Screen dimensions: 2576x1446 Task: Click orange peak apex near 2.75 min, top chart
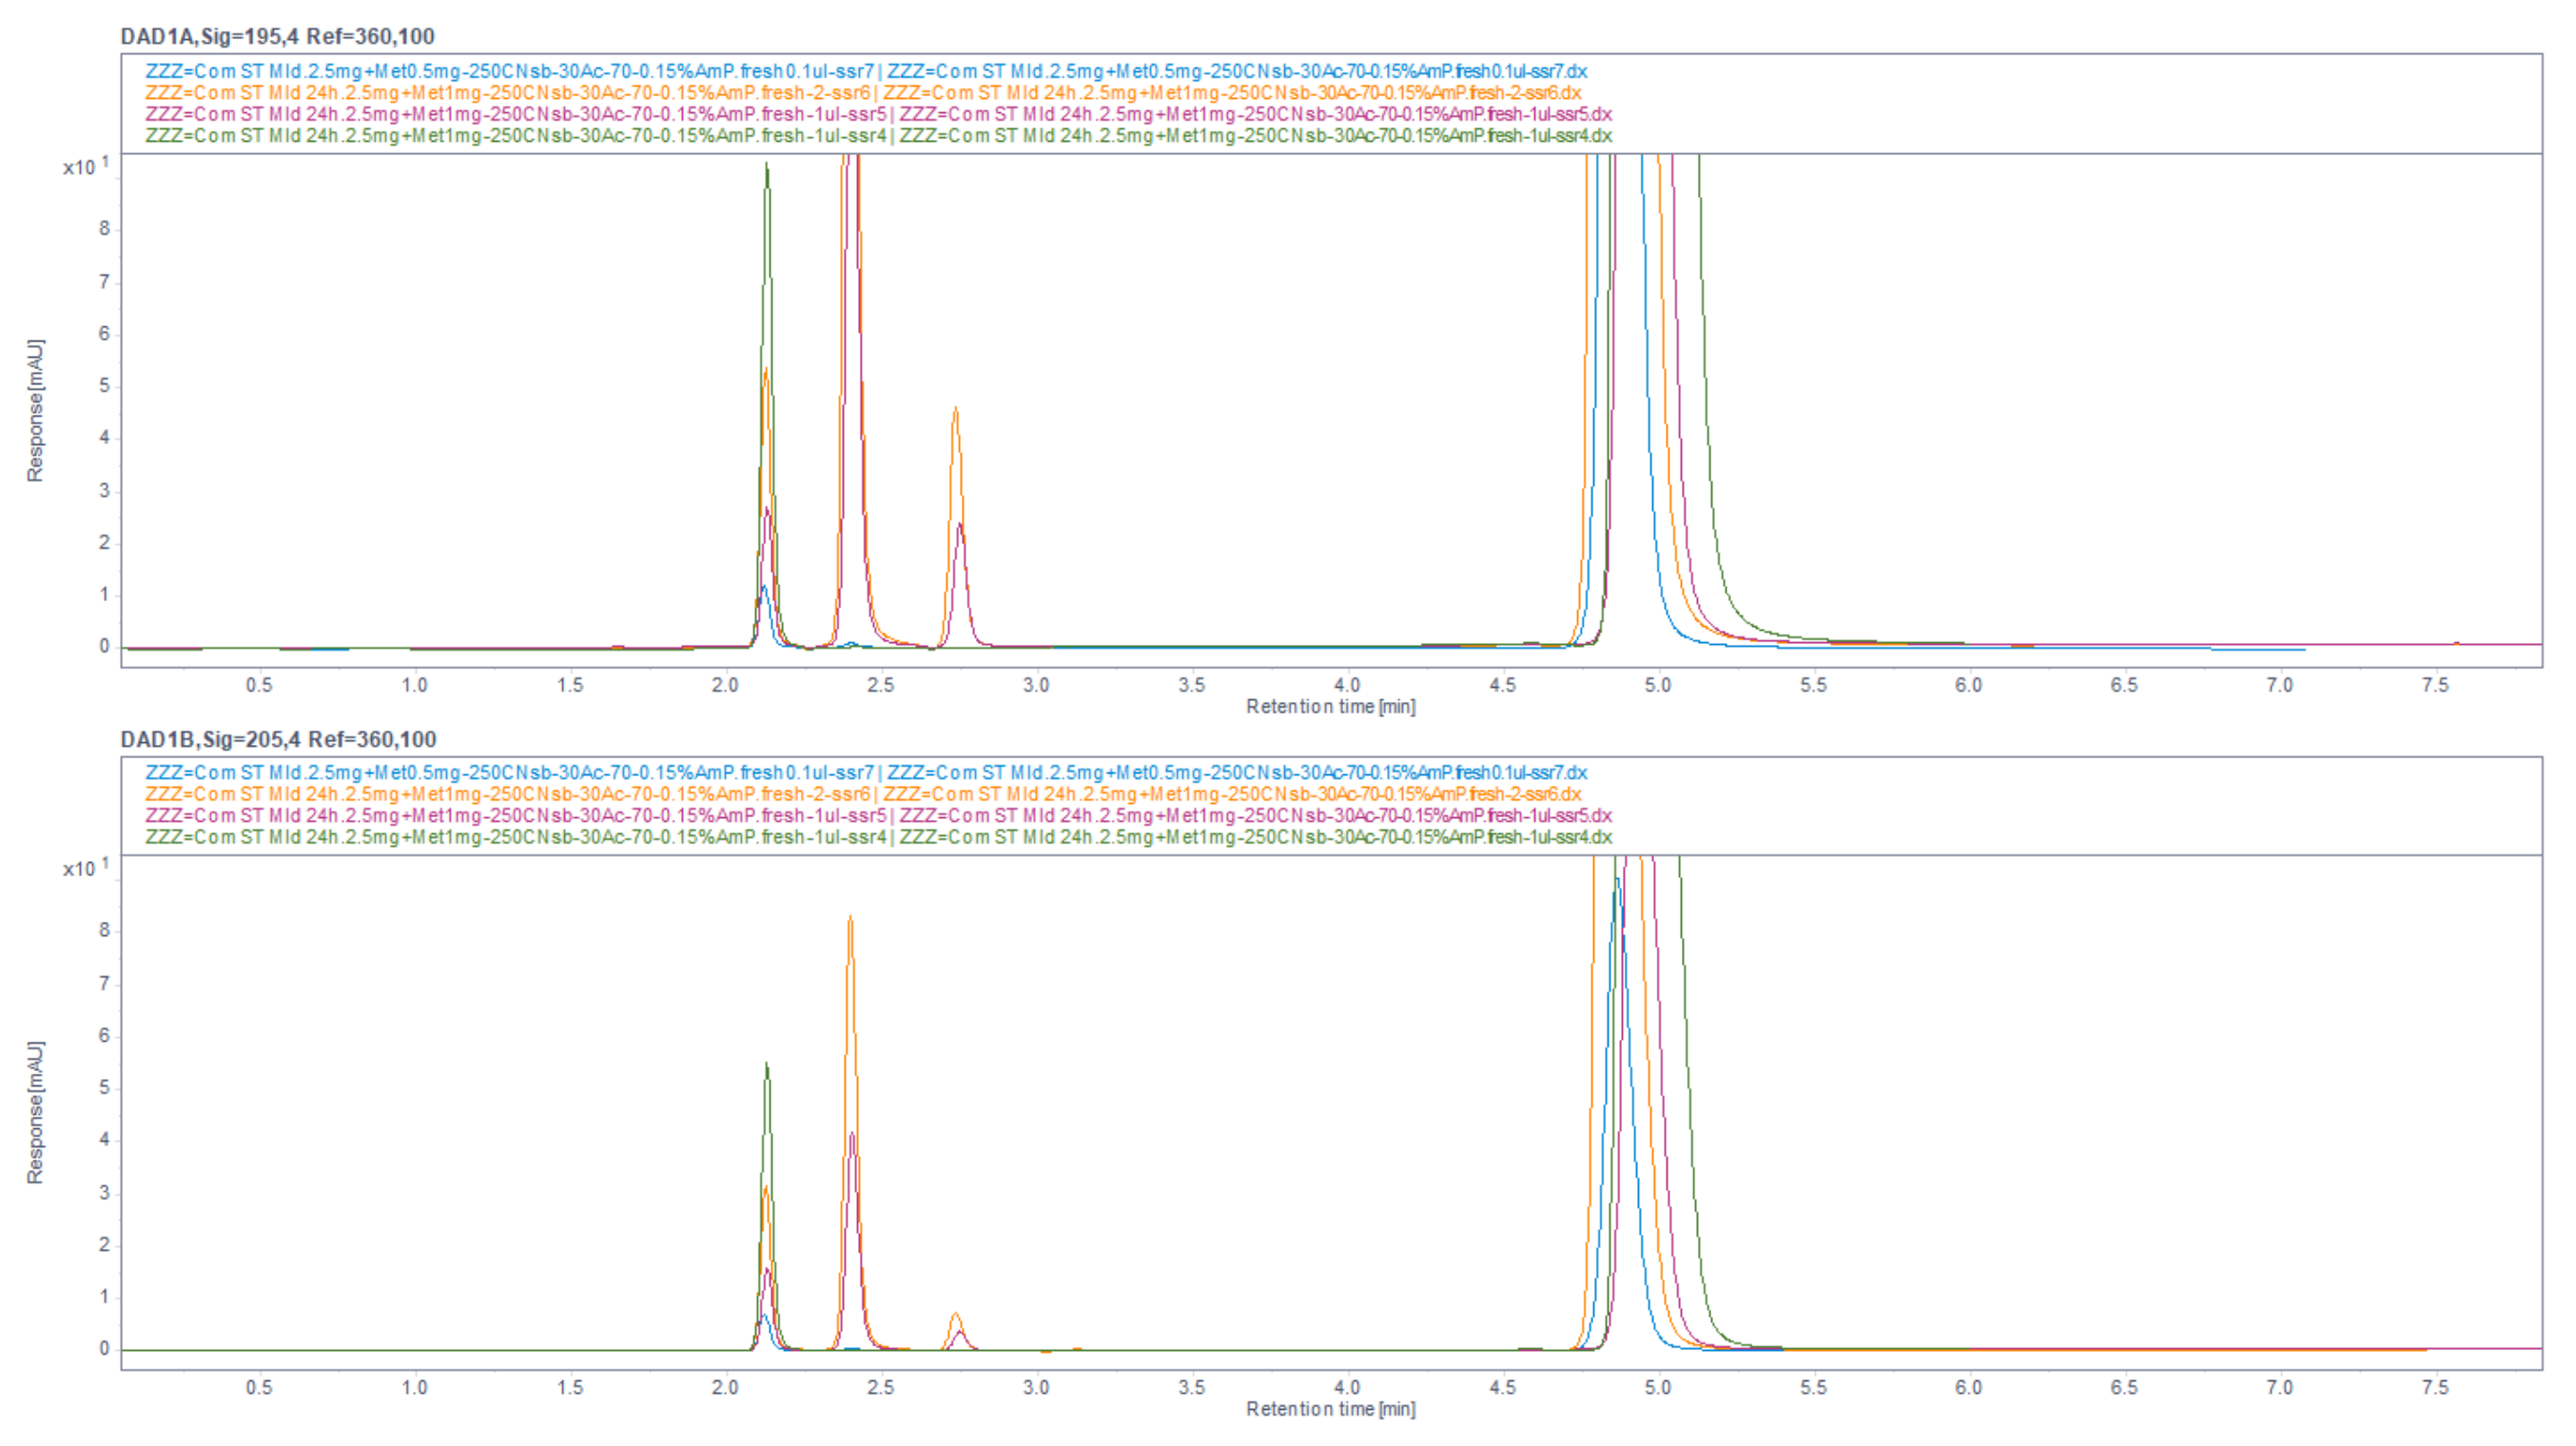[955, 408]
